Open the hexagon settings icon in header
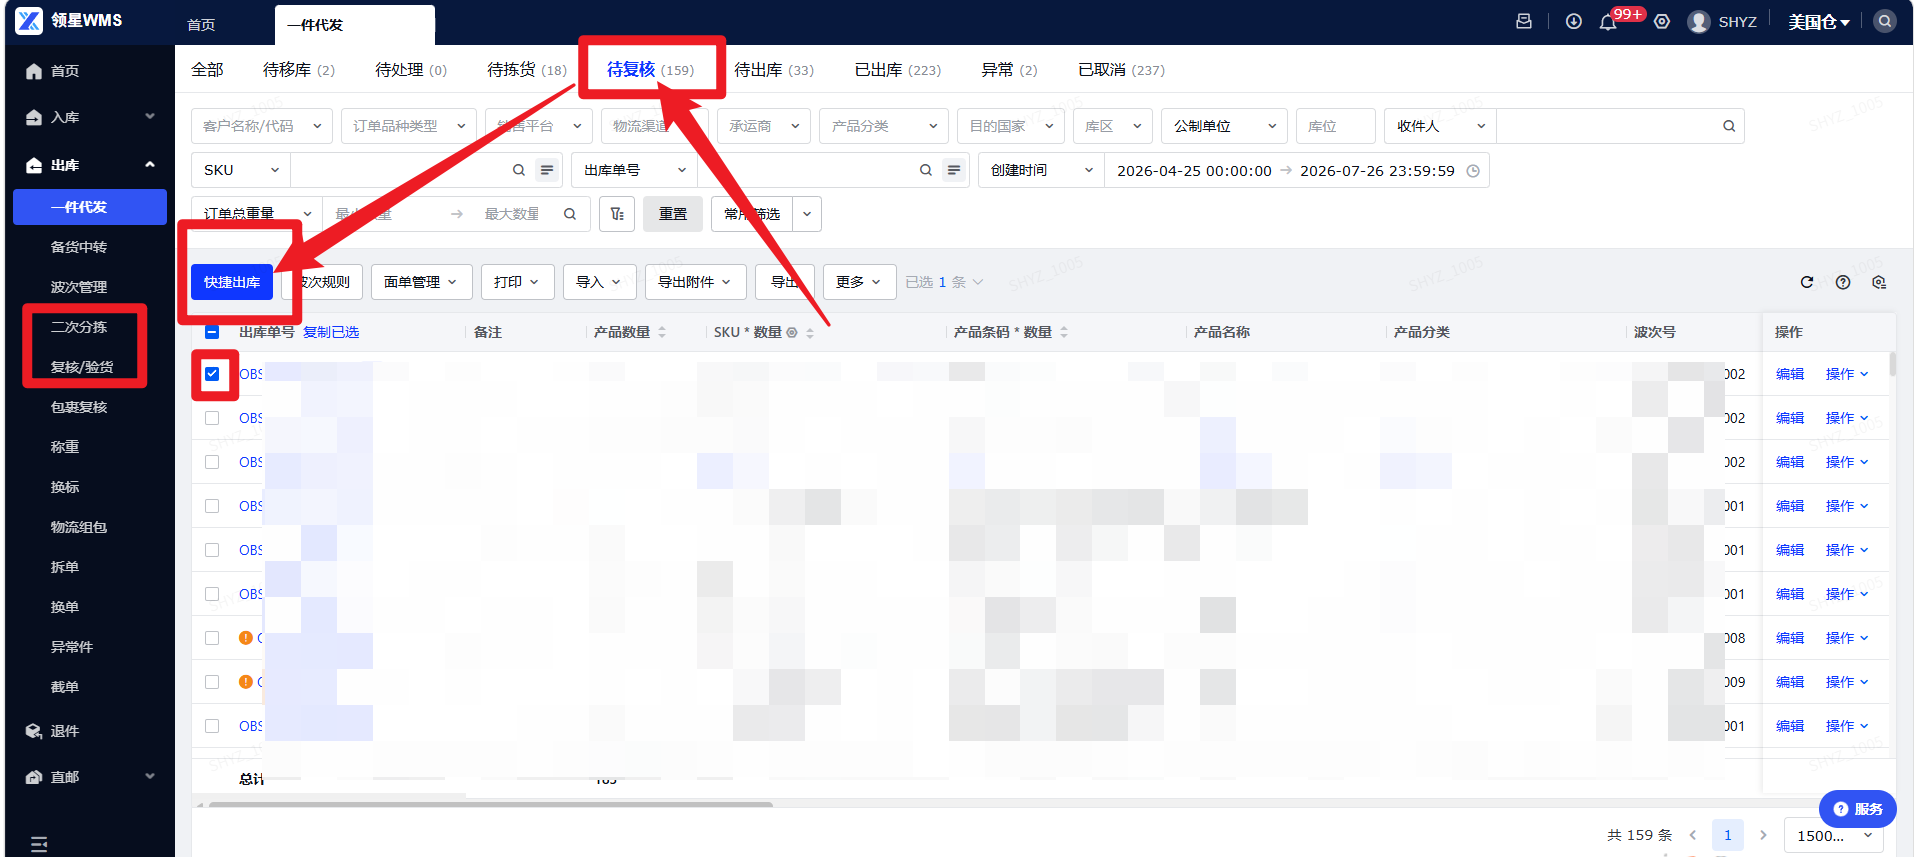Viewport: 1919px width, 857px height. tap(1662, 21)
